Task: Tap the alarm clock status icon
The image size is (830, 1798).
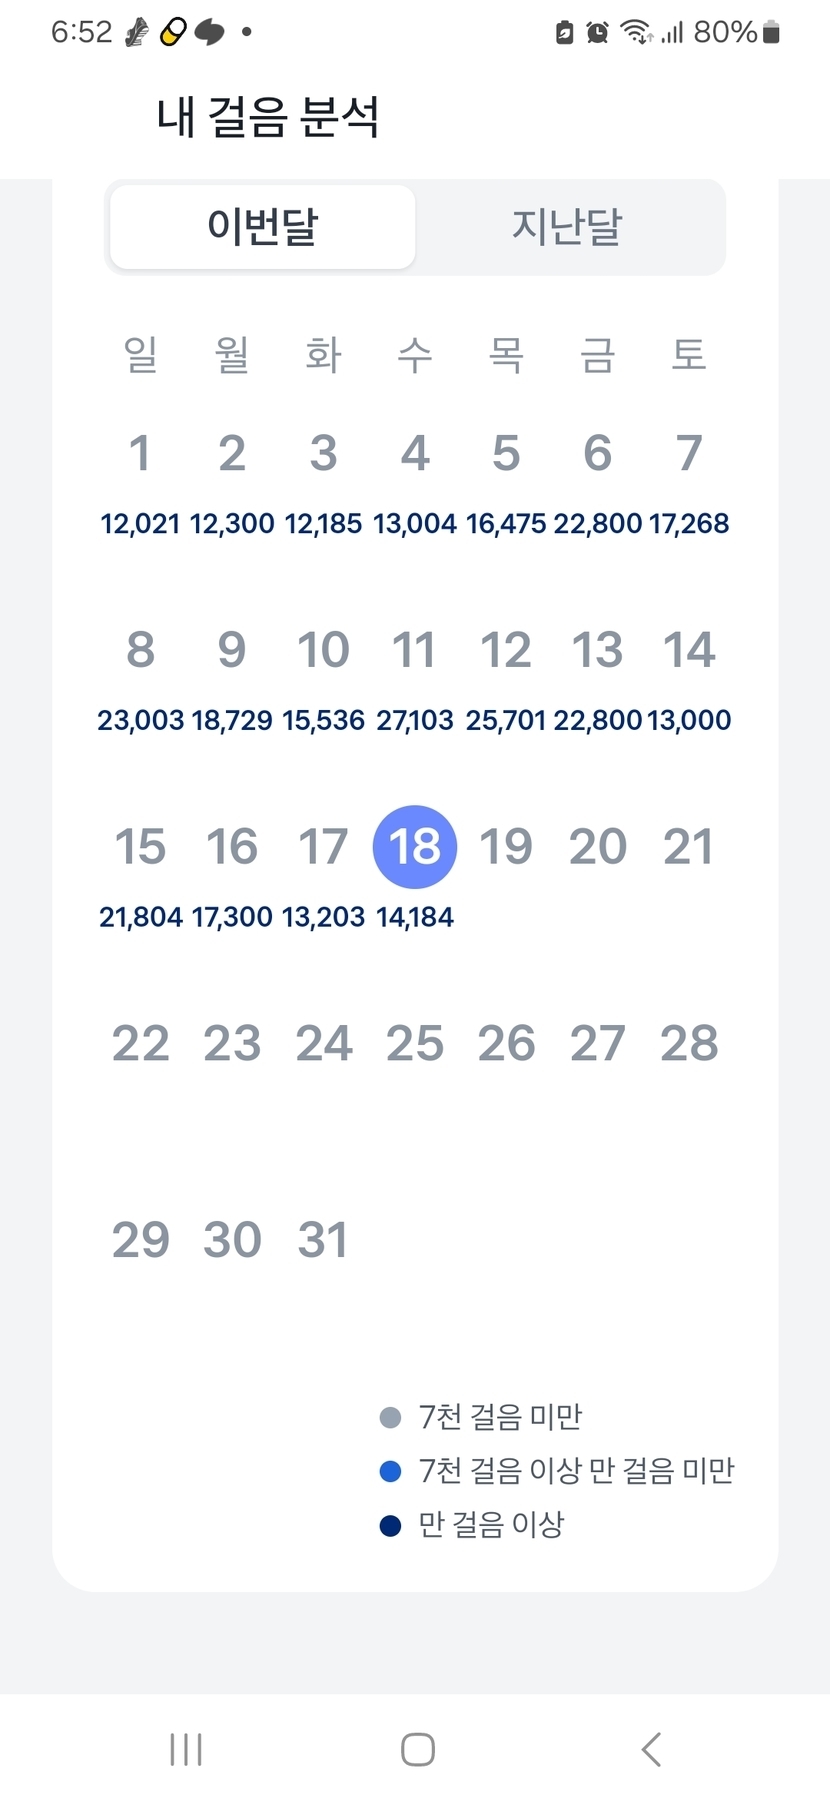Action: coord(597,33)
